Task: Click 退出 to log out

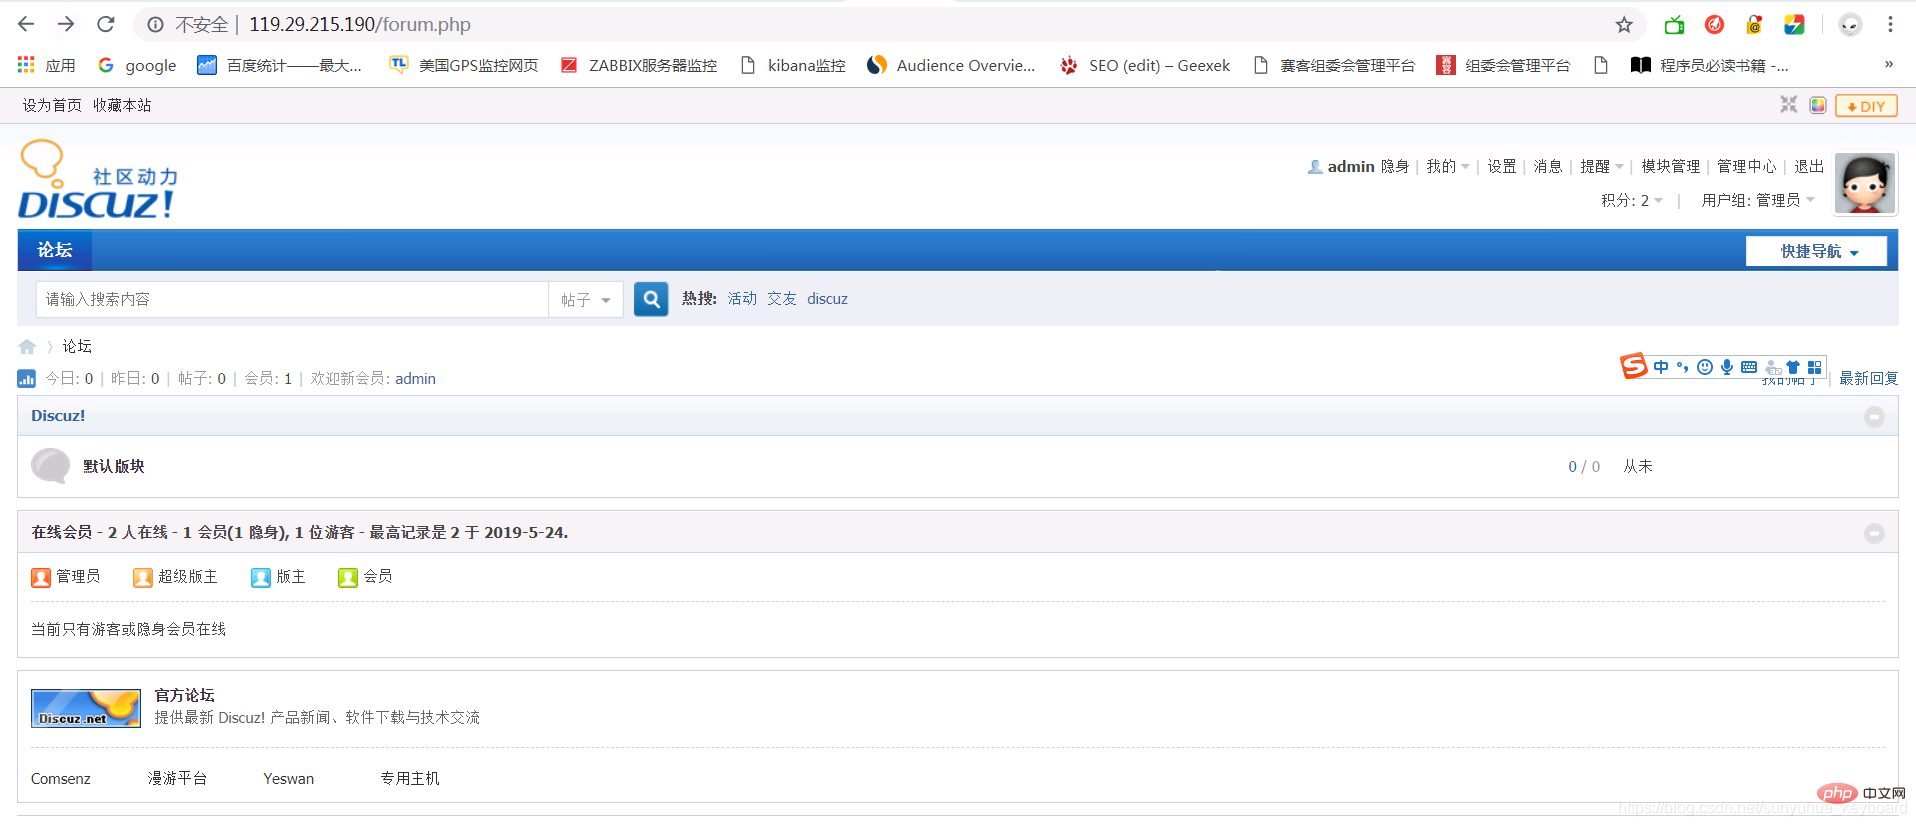Action: (1809, 166)
